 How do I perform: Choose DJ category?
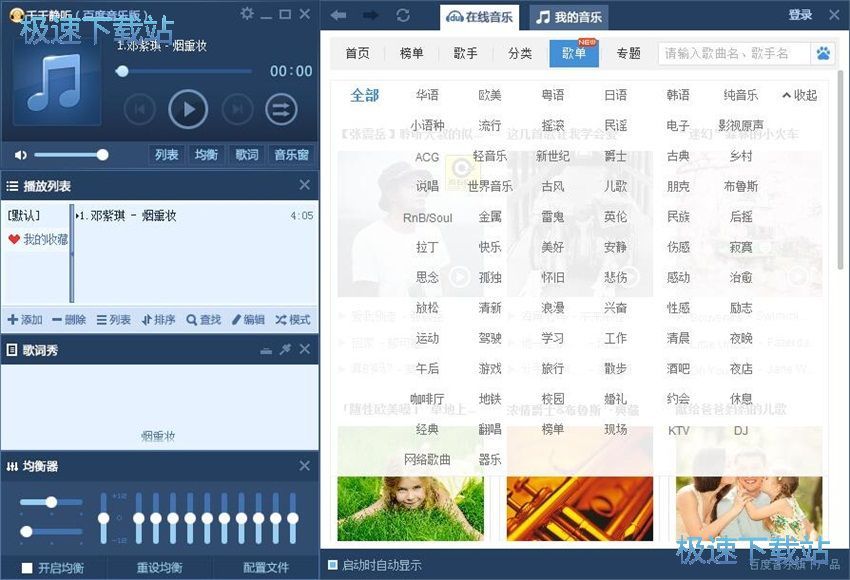coord(740,430)
